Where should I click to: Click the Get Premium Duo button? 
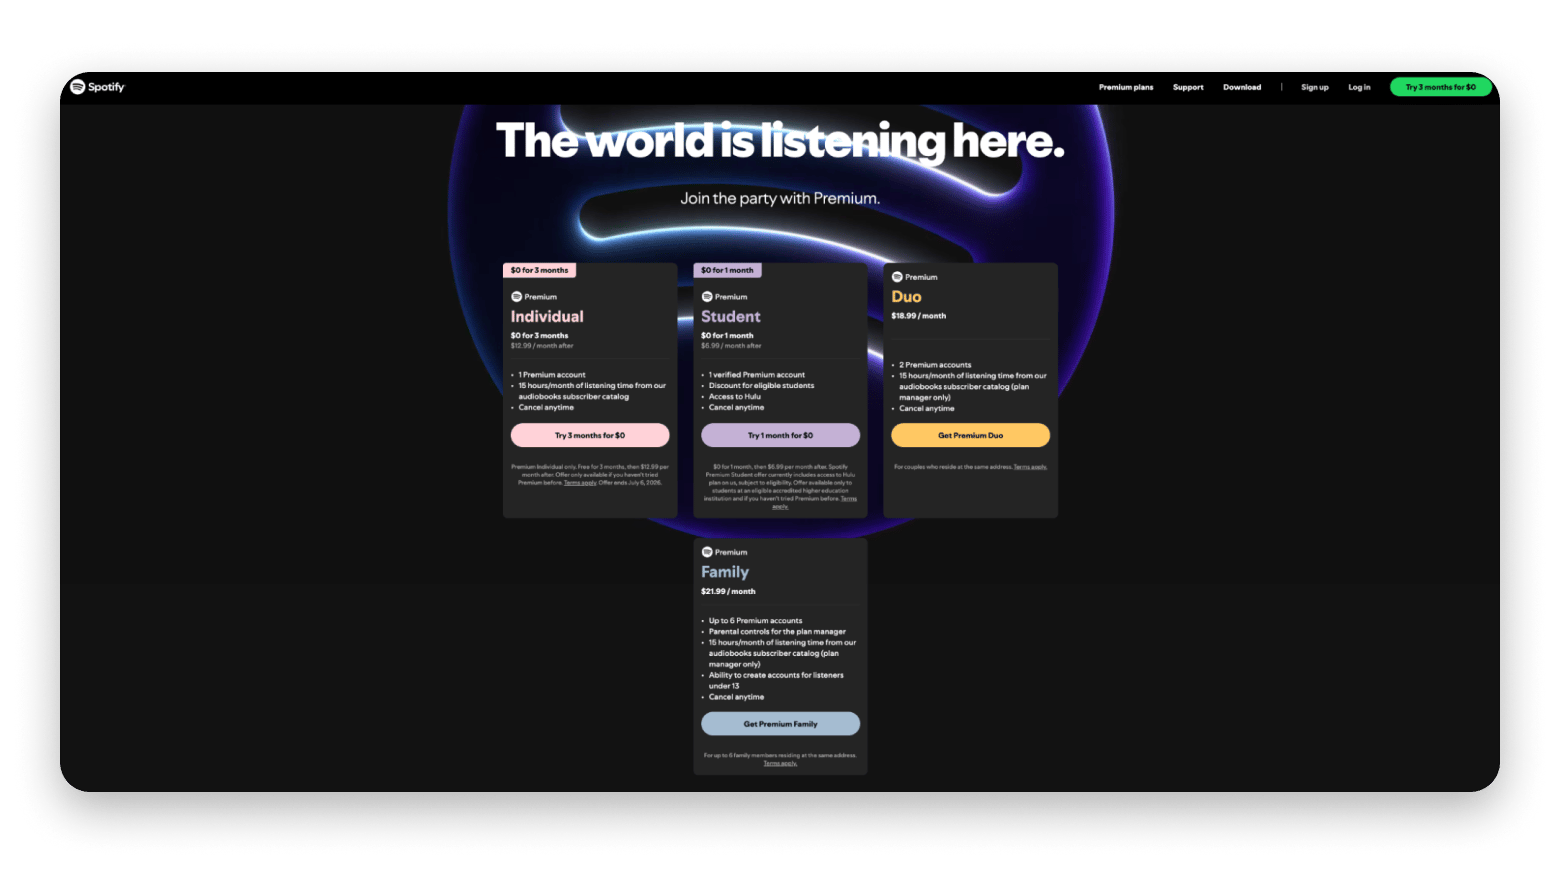coord(970,435)
